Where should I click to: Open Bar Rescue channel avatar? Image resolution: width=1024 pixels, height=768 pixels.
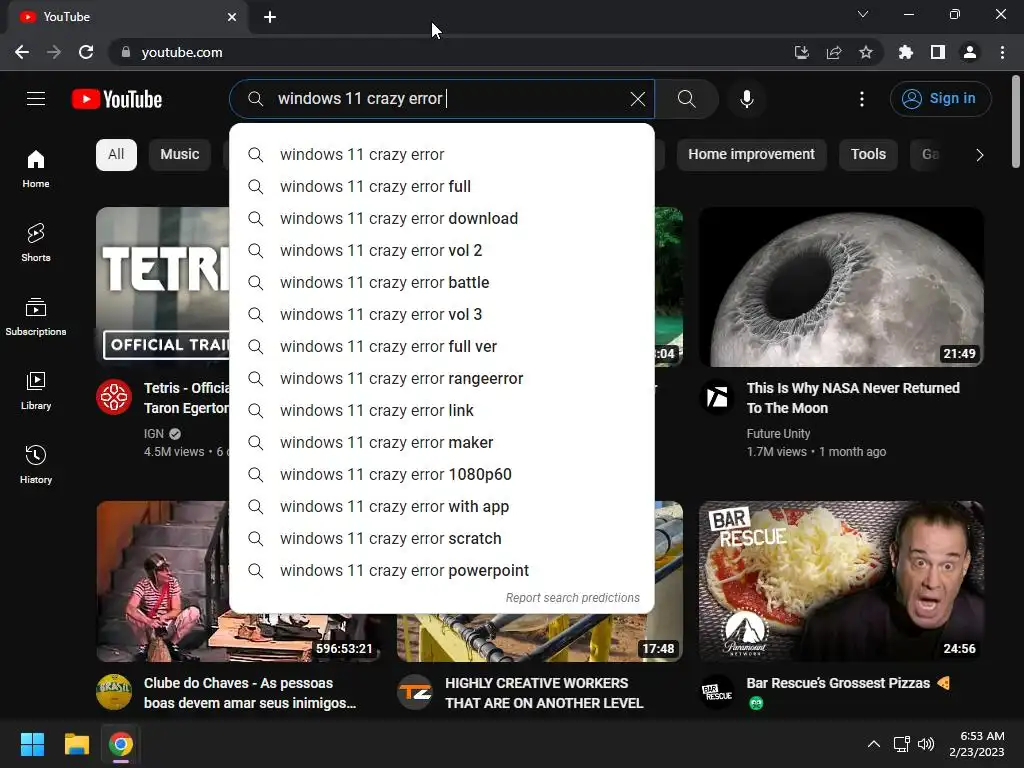tap(717, 692)
